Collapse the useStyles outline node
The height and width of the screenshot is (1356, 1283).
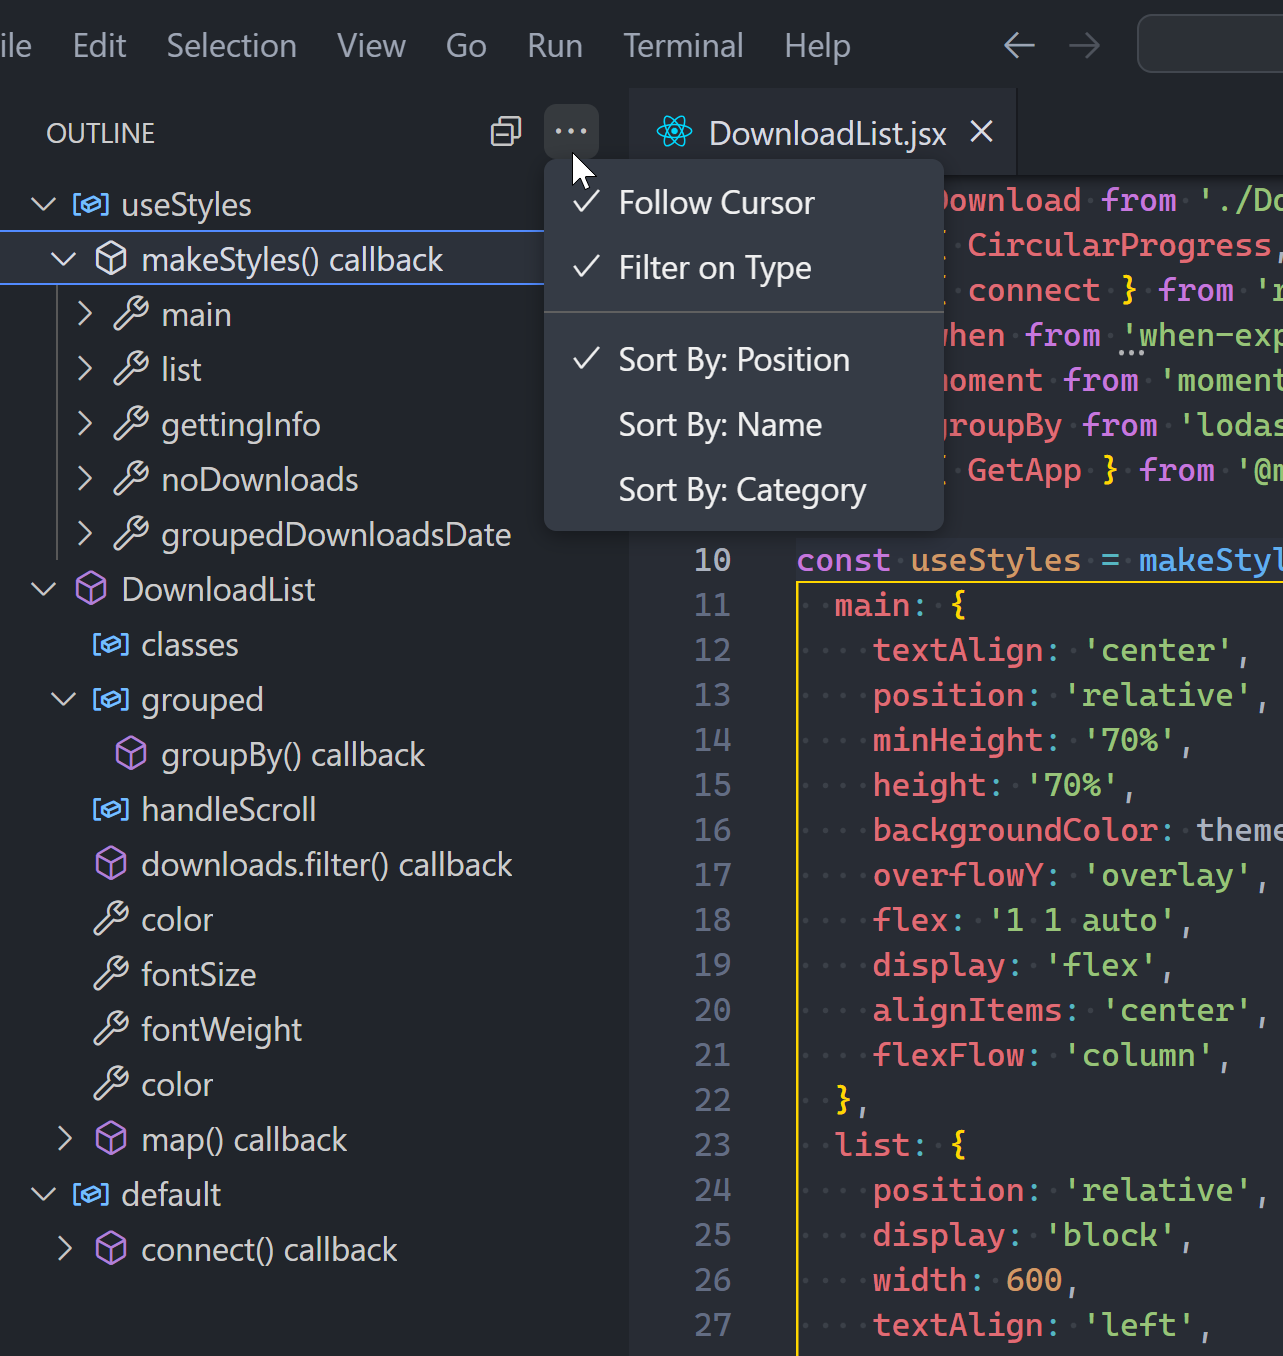point(43,204)
